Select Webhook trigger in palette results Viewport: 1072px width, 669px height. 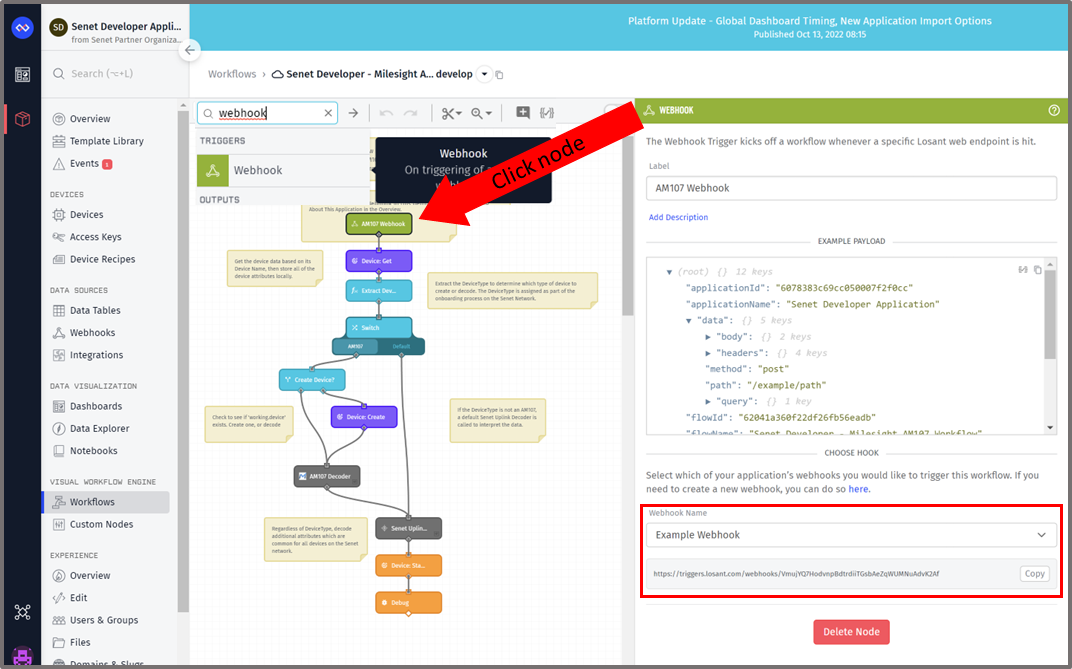(x=283, y=171)
